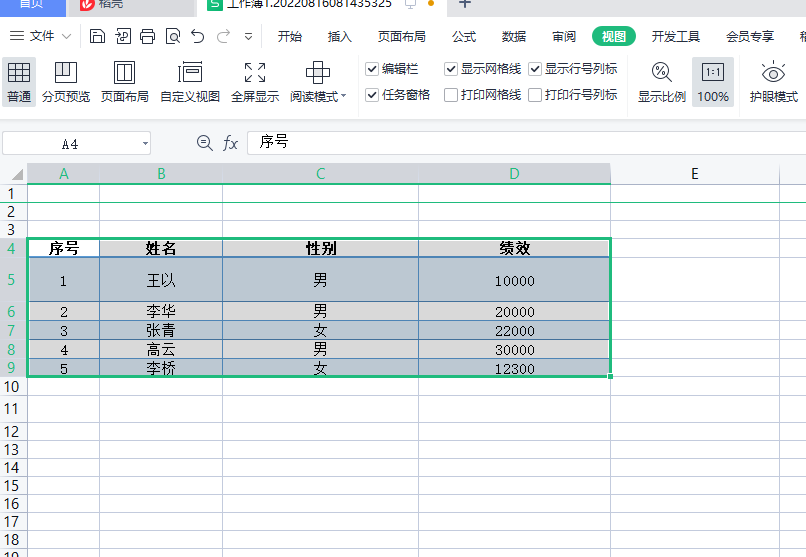Open 自定义视图 custom views

tap(190, 82)
